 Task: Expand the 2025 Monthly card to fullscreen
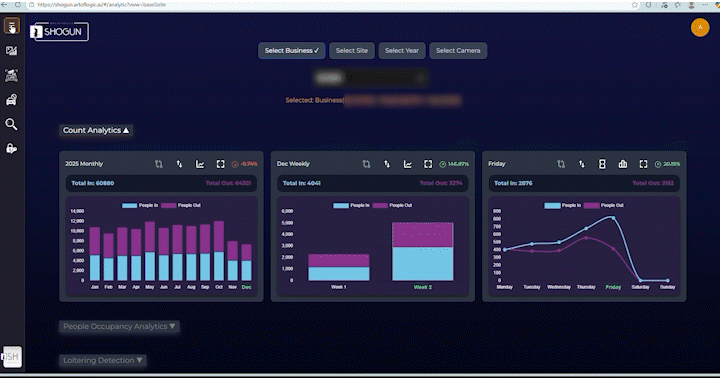click(x=220, y=164)
